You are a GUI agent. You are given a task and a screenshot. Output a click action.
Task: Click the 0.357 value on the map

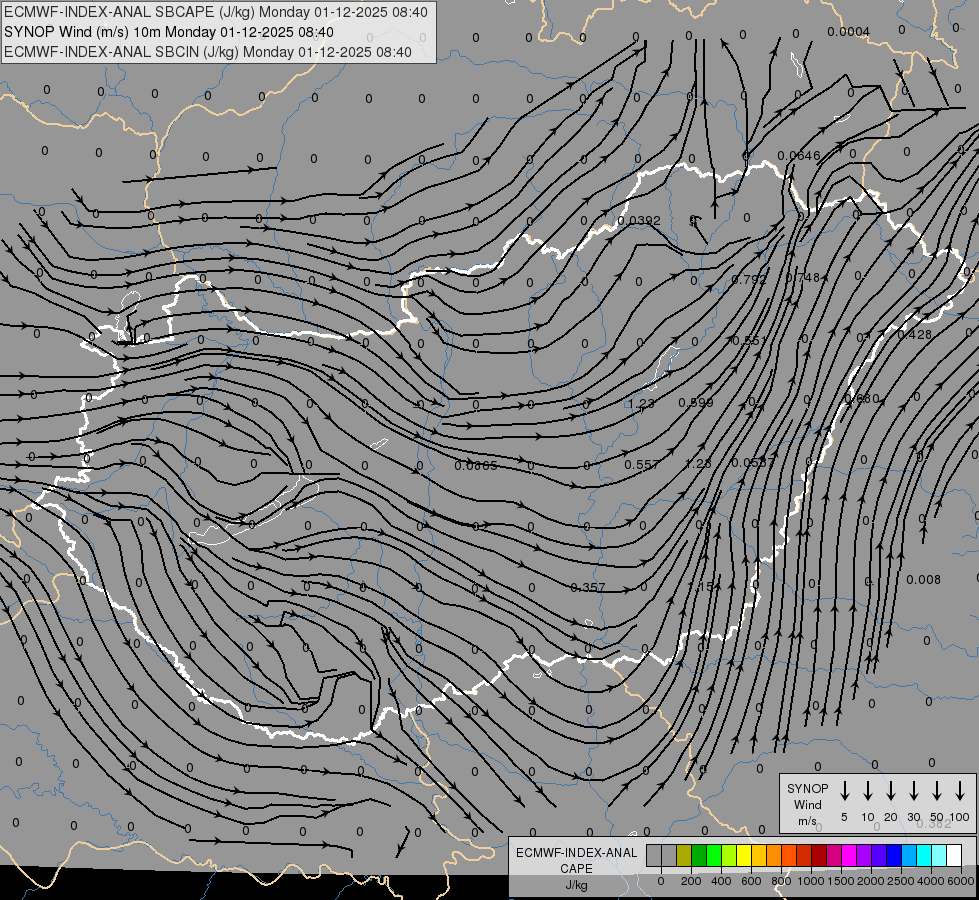point(588,587)
